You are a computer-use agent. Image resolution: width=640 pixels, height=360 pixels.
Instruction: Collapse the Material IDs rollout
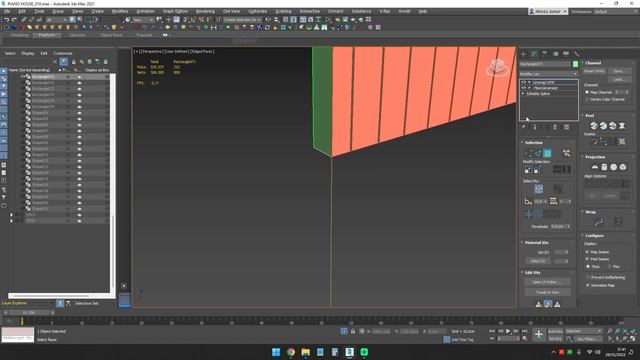pos(536,243)
